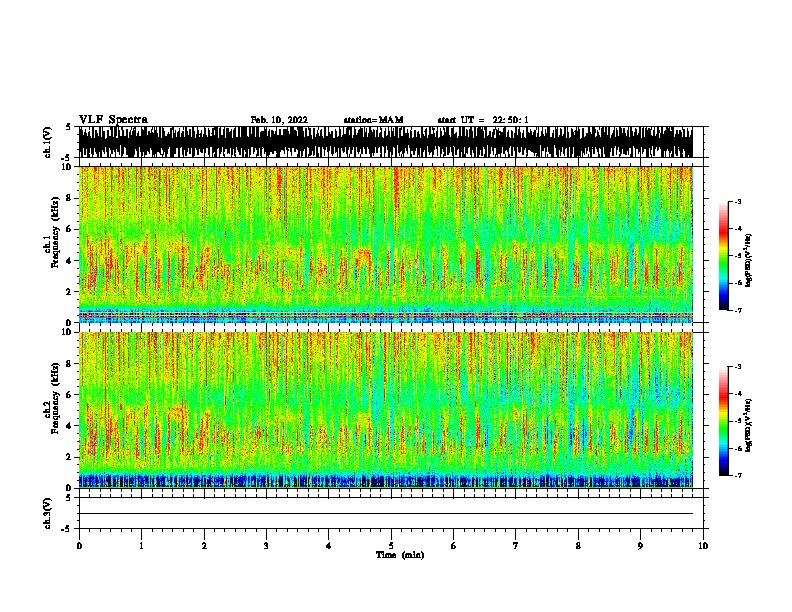The width and height of the screenshot is (792, 612).
Task: Click the ch.2 spectrogram color bar
Action: [x=723, y=421]
